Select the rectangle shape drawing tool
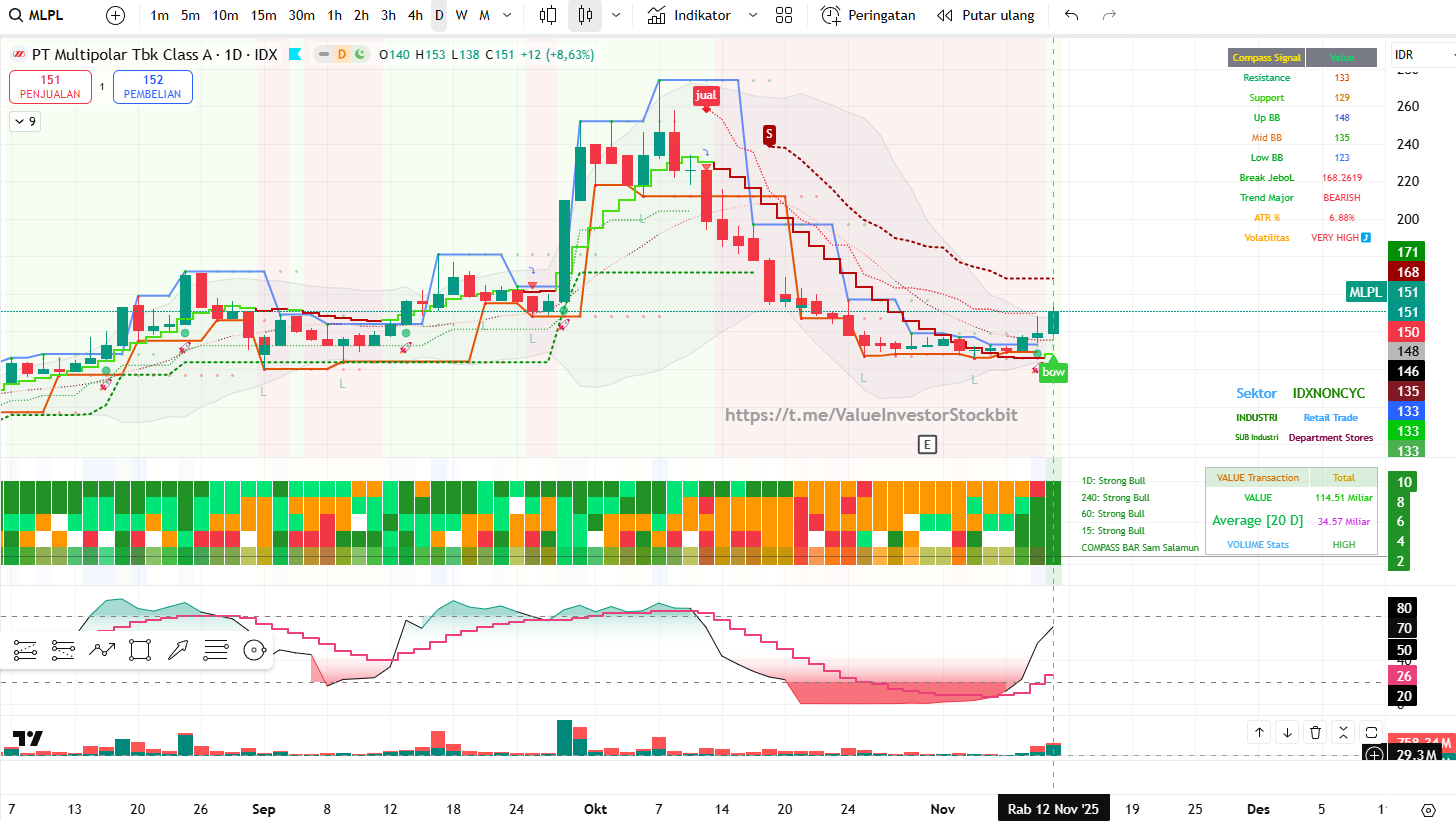Screen dimensions: 1456x821 pos(140,650)
